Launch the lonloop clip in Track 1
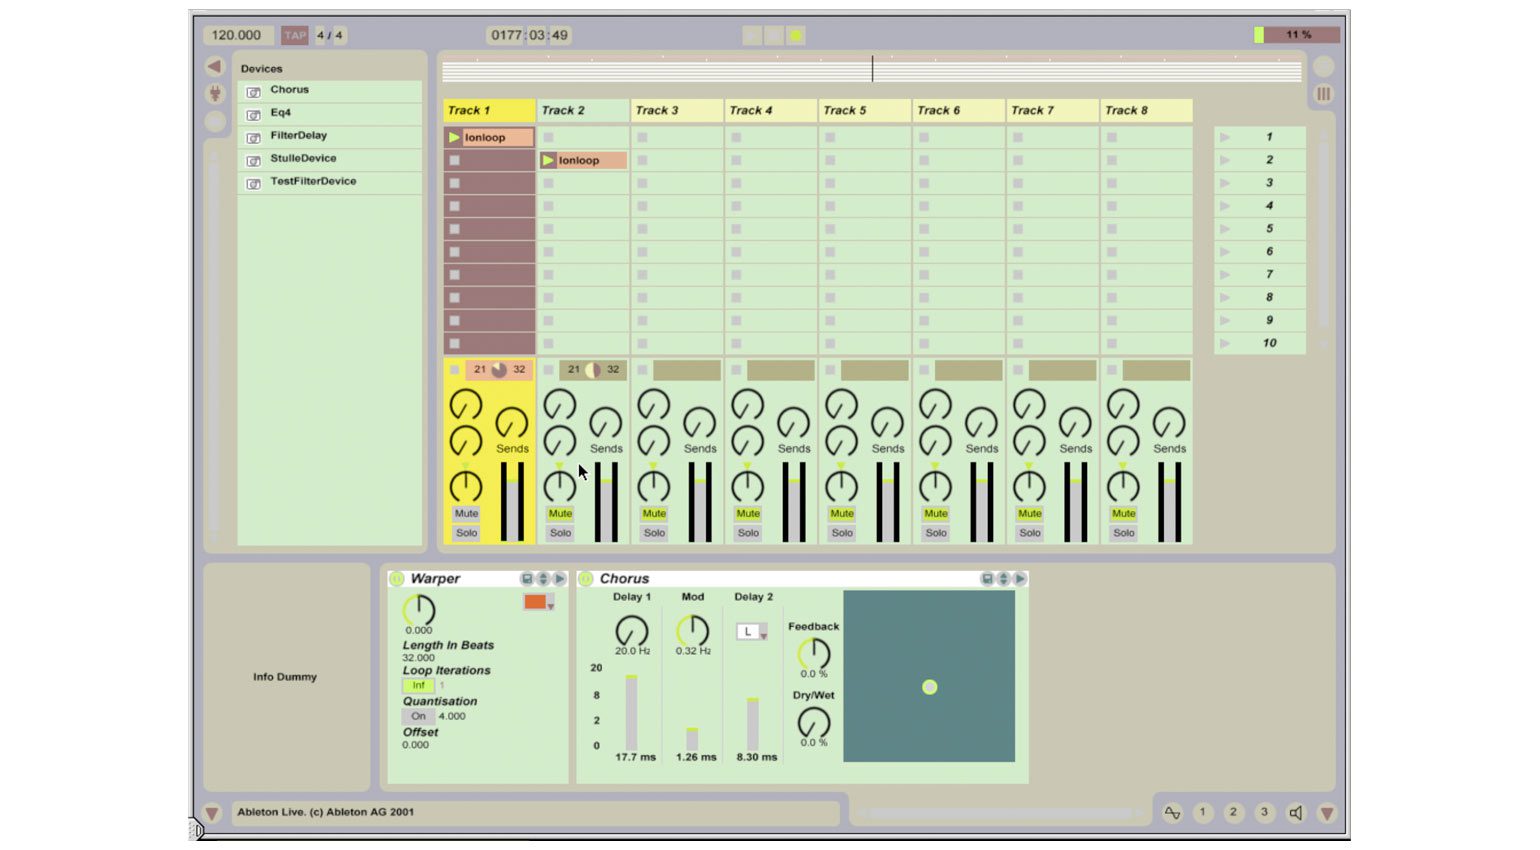The height and width of the screenshot is (850, 1540). (454, 137)
